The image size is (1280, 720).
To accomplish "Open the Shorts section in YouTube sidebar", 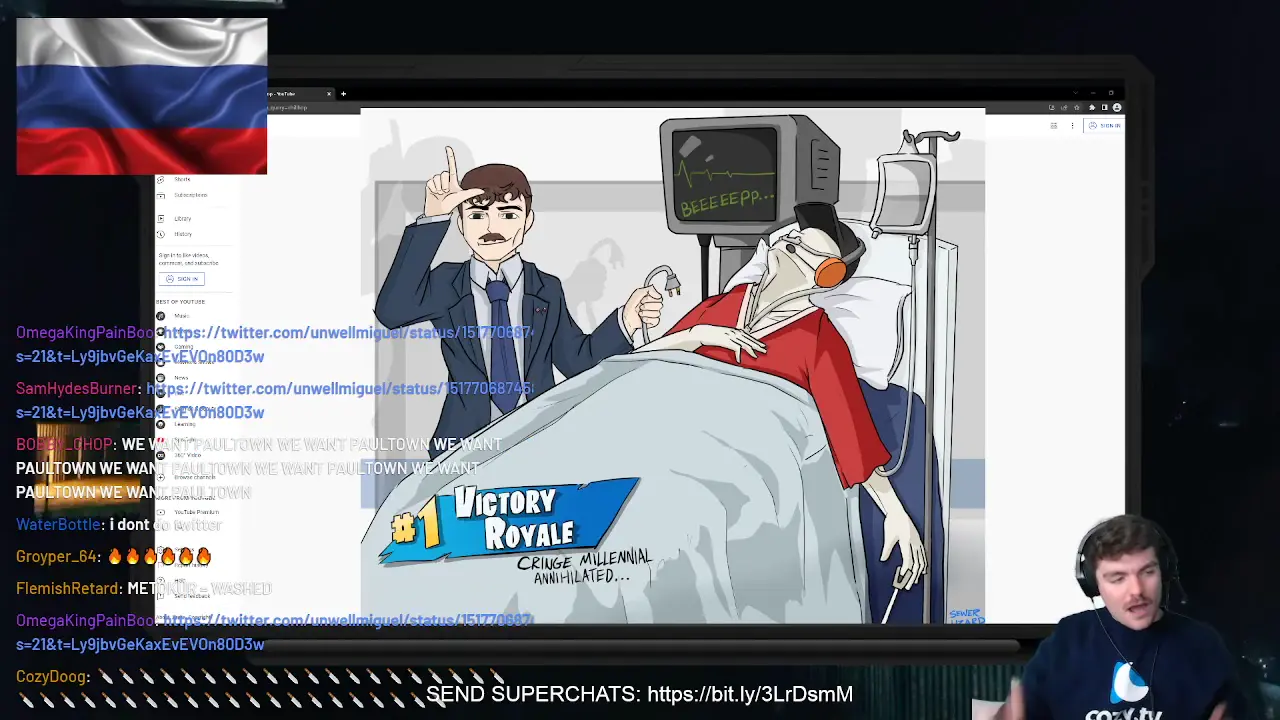I will [x=182, y=179].
